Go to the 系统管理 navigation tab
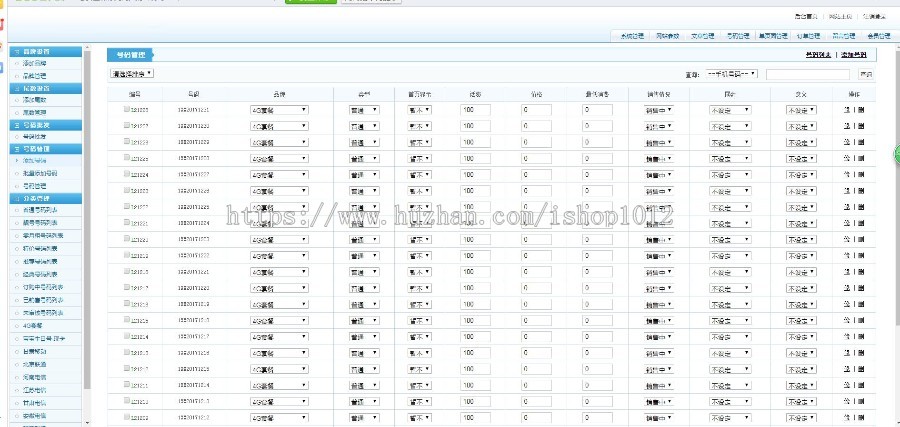 pyautogui.click(x=632, y=36)
